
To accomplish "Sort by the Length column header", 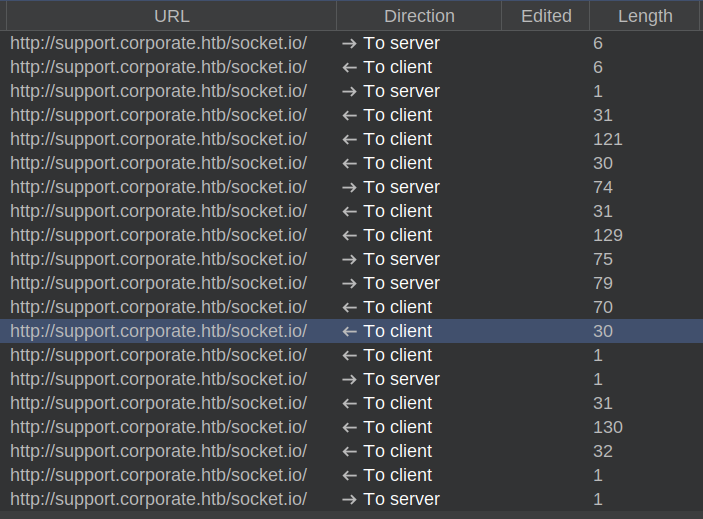I will tap(645, 16).
